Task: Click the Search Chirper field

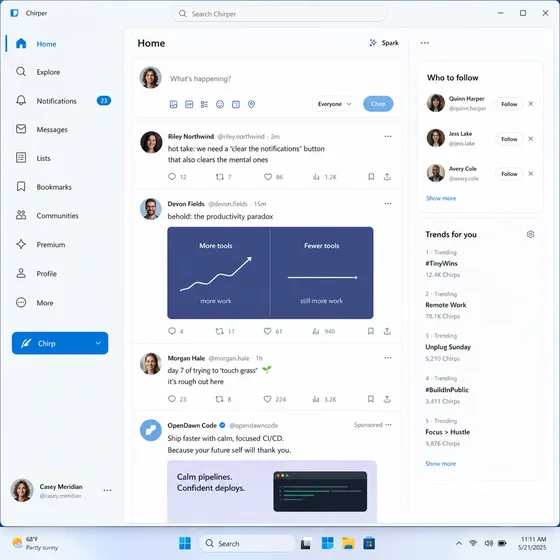Action: coord(279,14)
